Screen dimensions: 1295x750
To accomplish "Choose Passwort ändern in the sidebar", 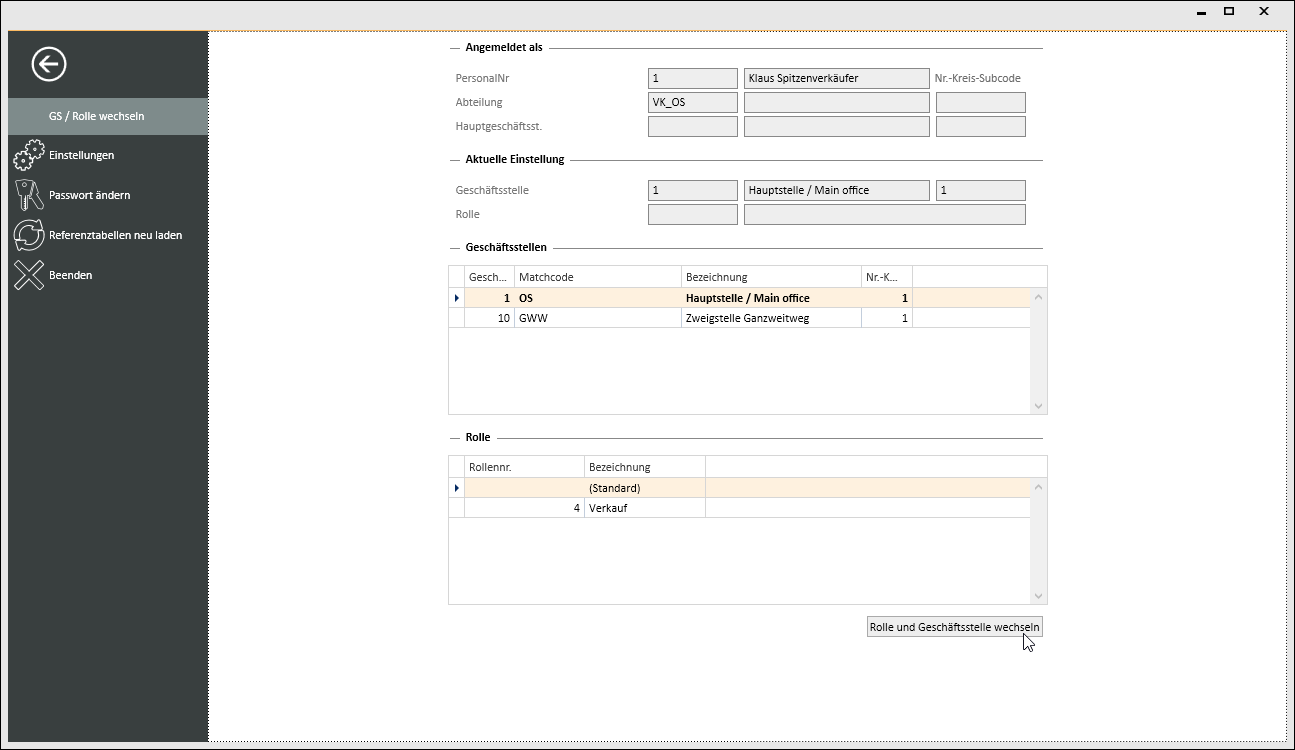I will (108, 195).
